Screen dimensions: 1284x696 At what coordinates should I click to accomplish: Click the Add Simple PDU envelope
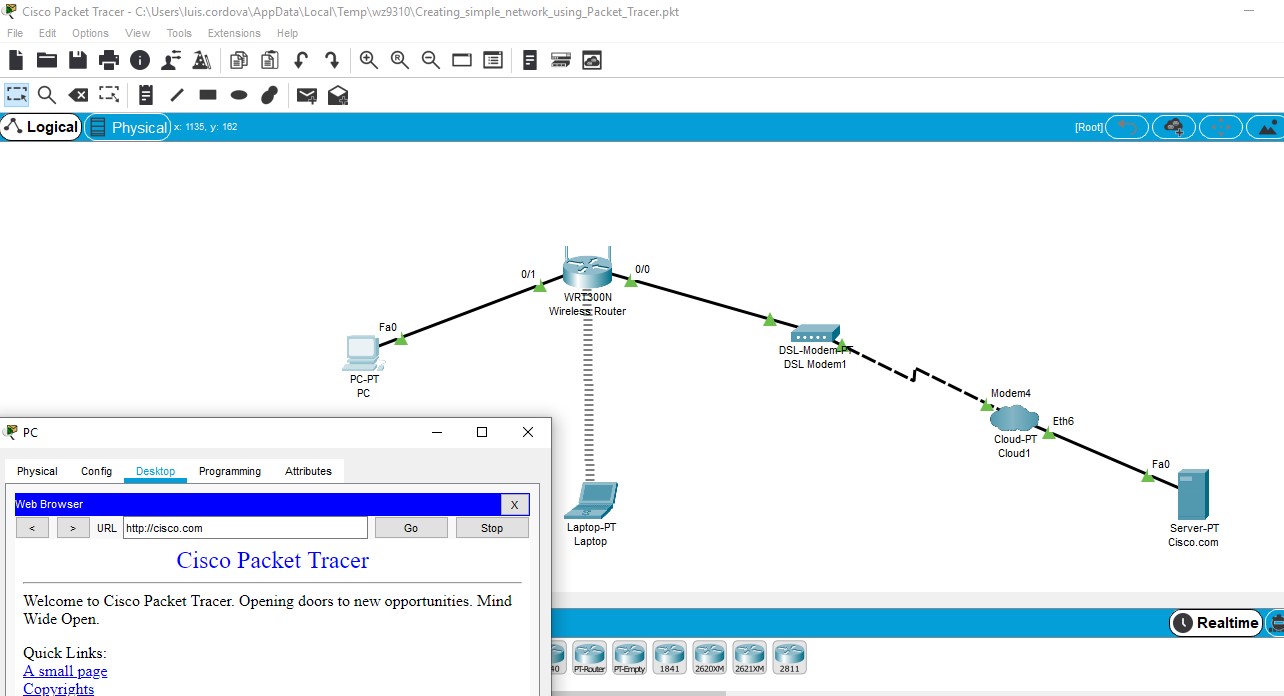[x=307, y=95]
